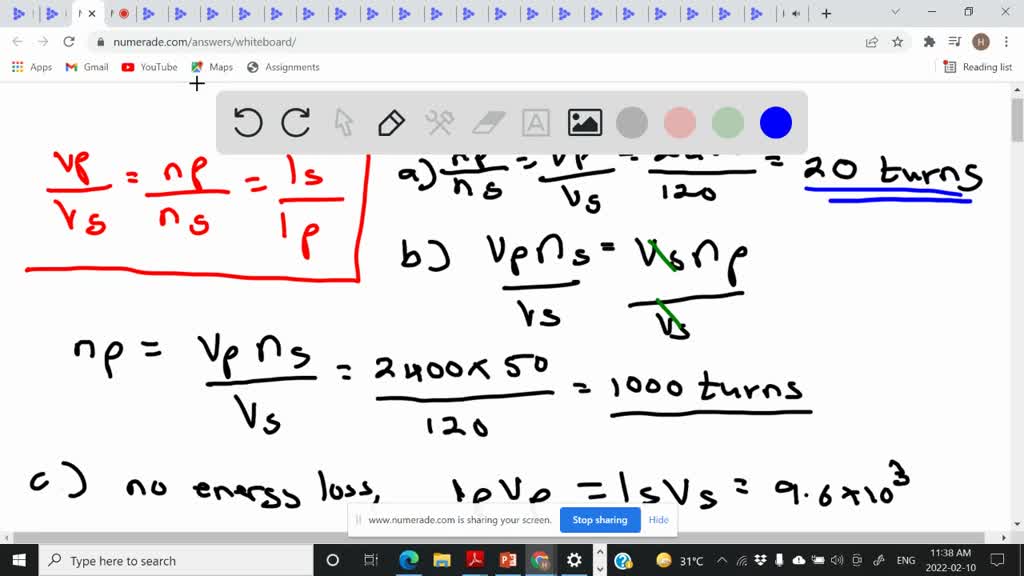The width and height of the screenshot is (1024, 576).
Task: Choose the eraser tool
Action: point(488,123)
